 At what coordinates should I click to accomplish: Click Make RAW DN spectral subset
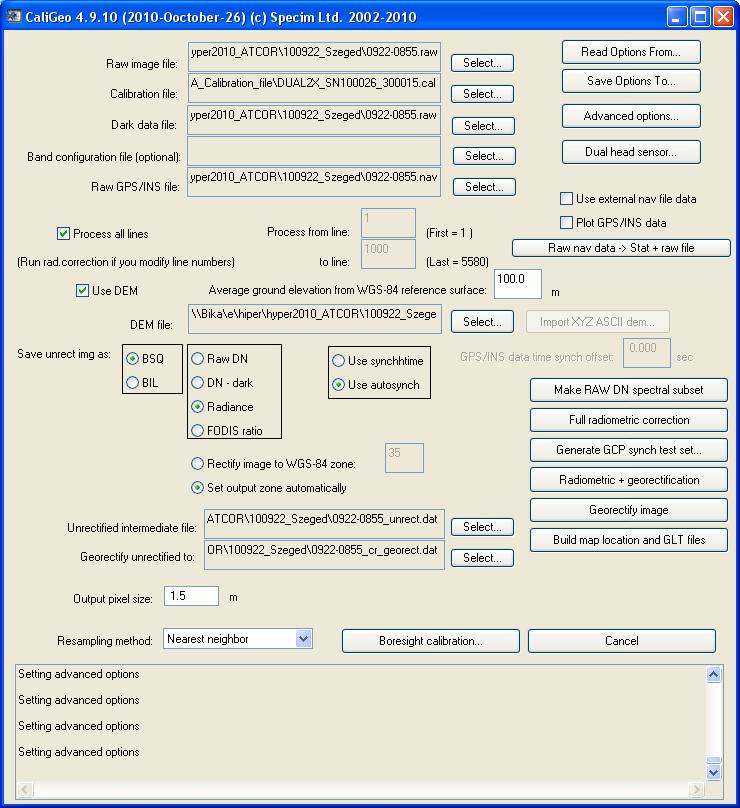point(629,390)
